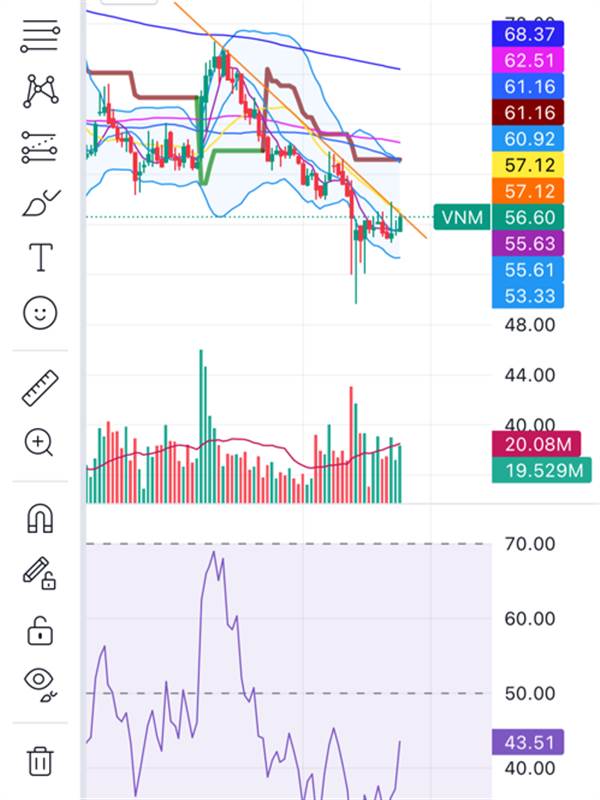Click the yellow 57.12 value label

(x=528, y=165)
